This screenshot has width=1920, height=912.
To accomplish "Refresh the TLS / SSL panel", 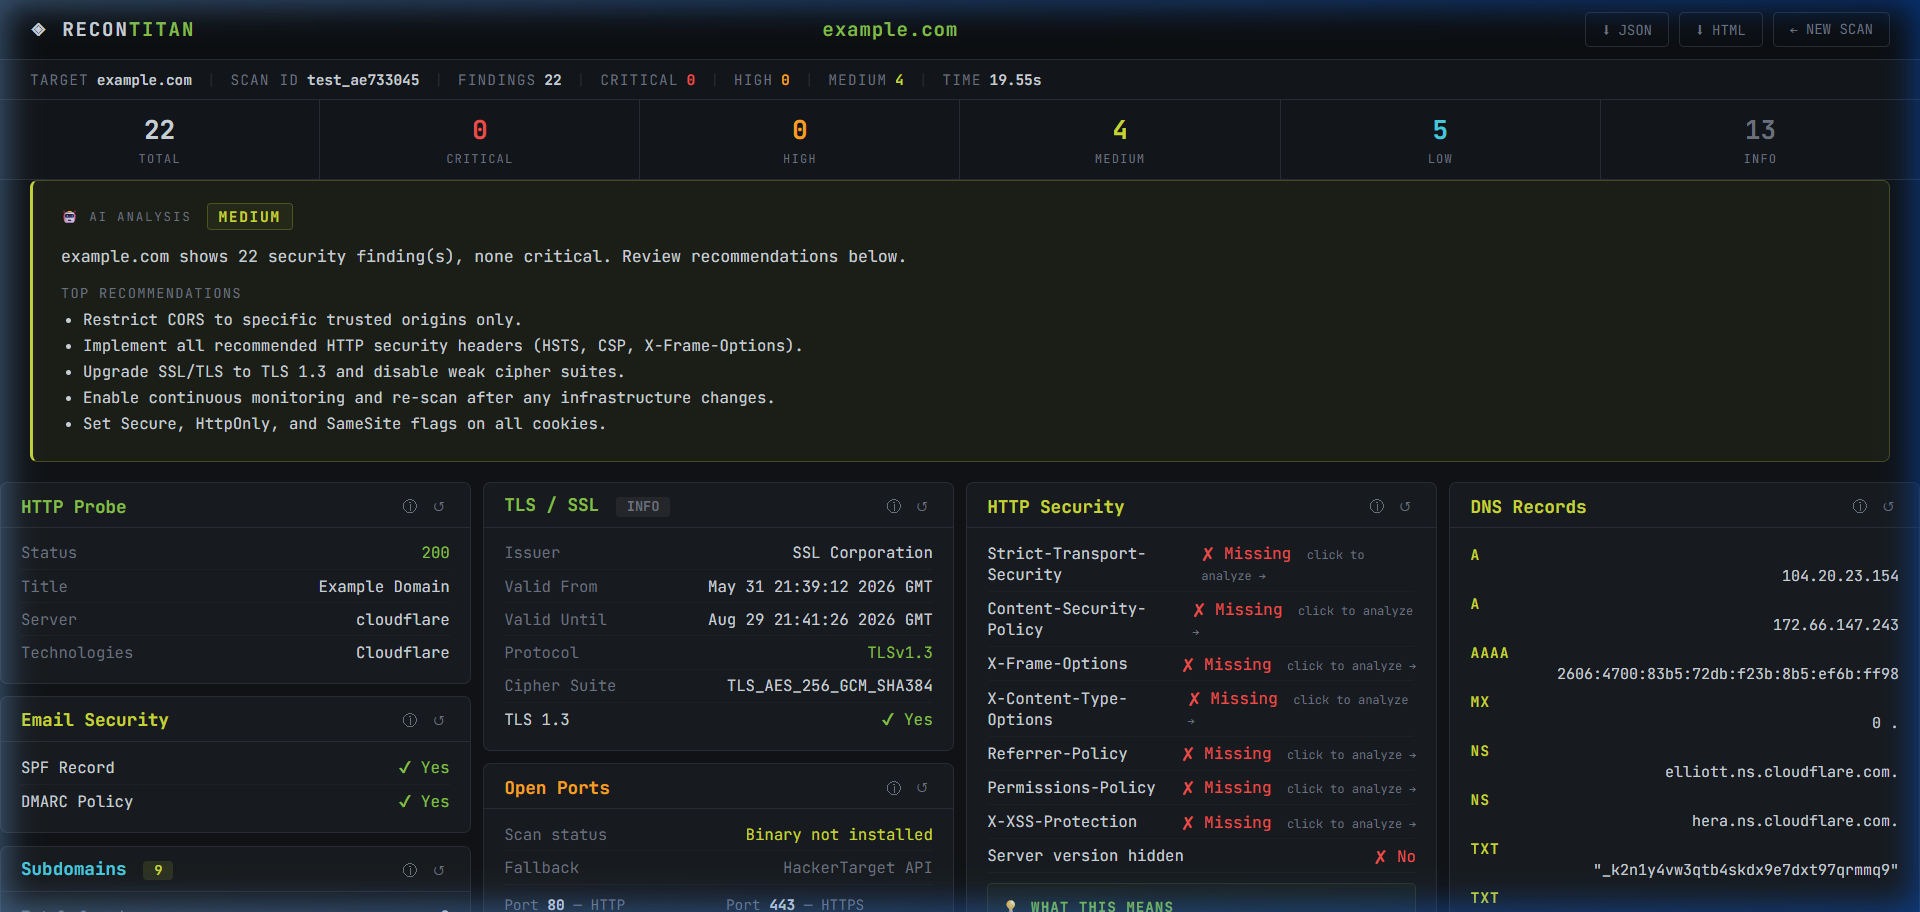I will tap(922, 507).
